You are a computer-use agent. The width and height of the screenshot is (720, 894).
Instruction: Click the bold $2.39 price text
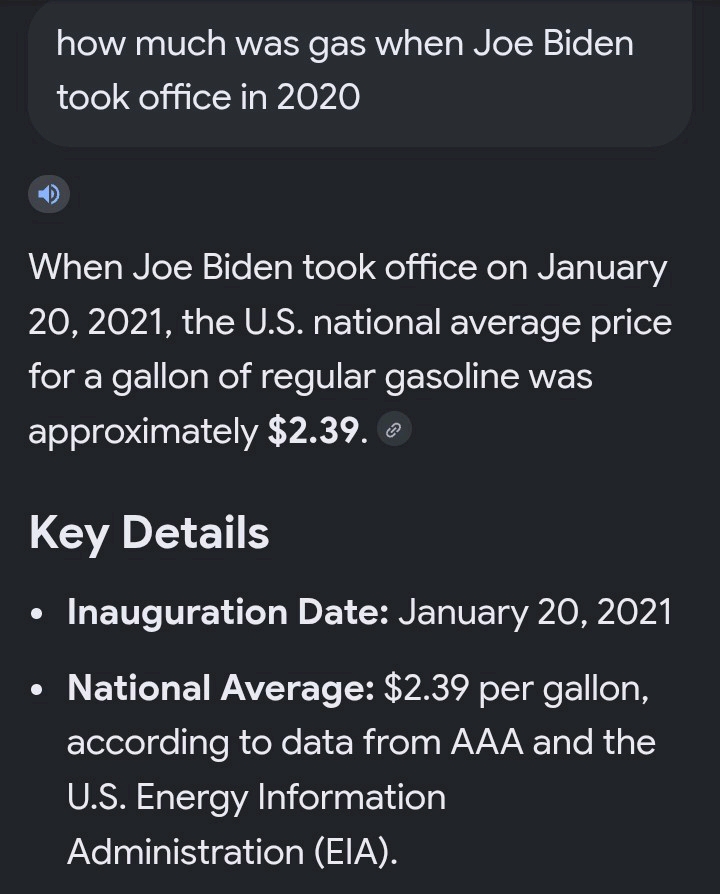coord(314,430)
